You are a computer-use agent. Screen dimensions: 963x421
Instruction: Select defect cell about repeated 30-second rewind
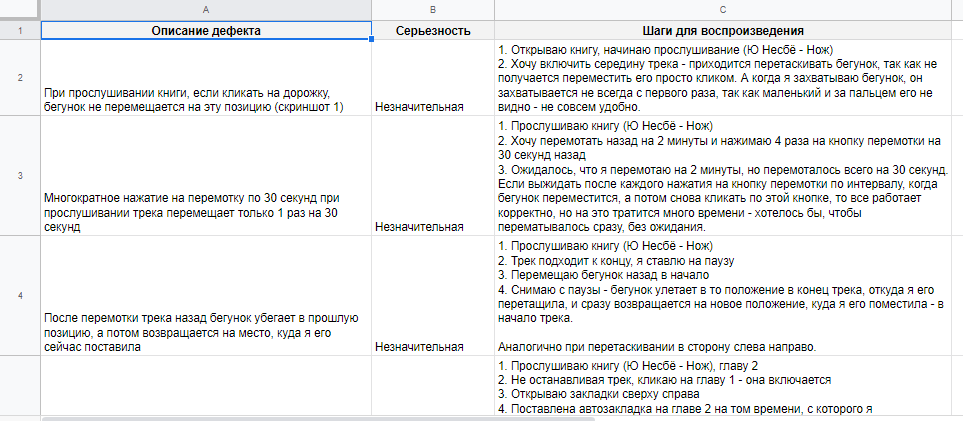coord(206,175)
